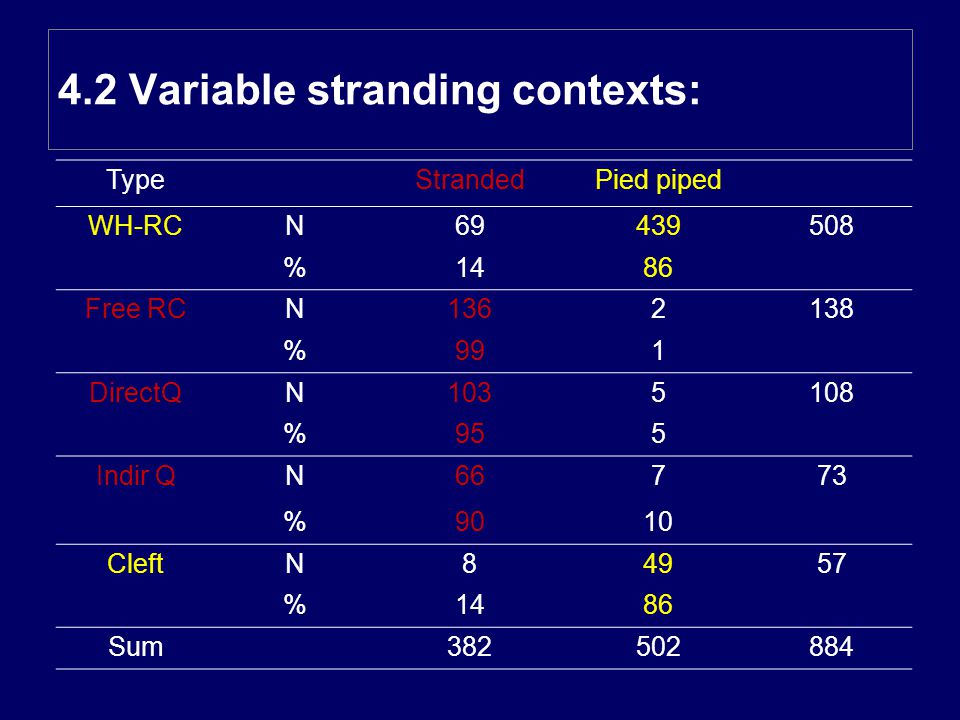Select the pied piped sum value 502
The image size is (960, 720).
[658, 647]
